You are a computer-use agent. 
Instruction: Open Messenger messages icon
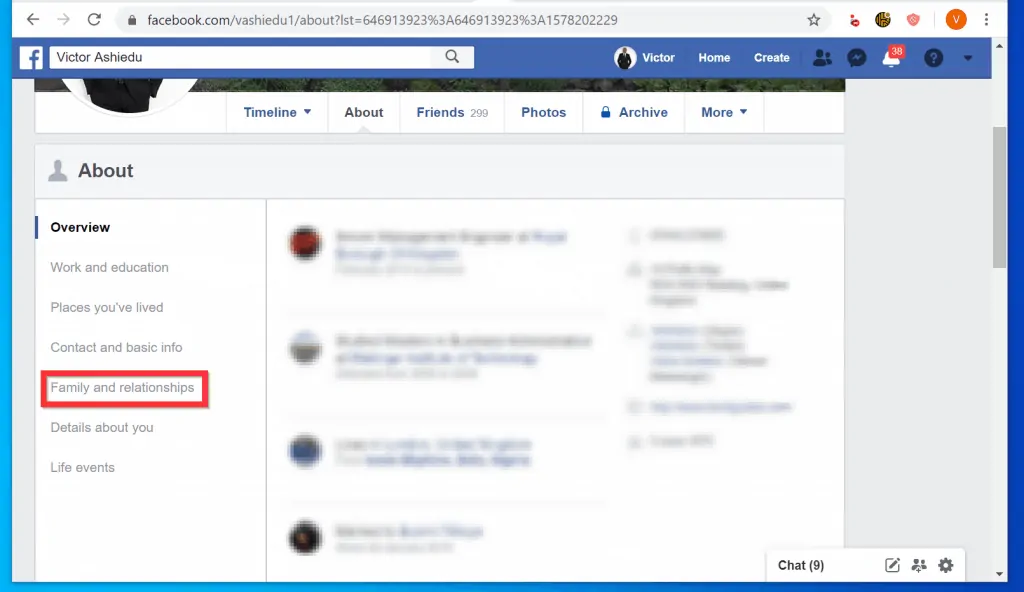click(856, 57)
